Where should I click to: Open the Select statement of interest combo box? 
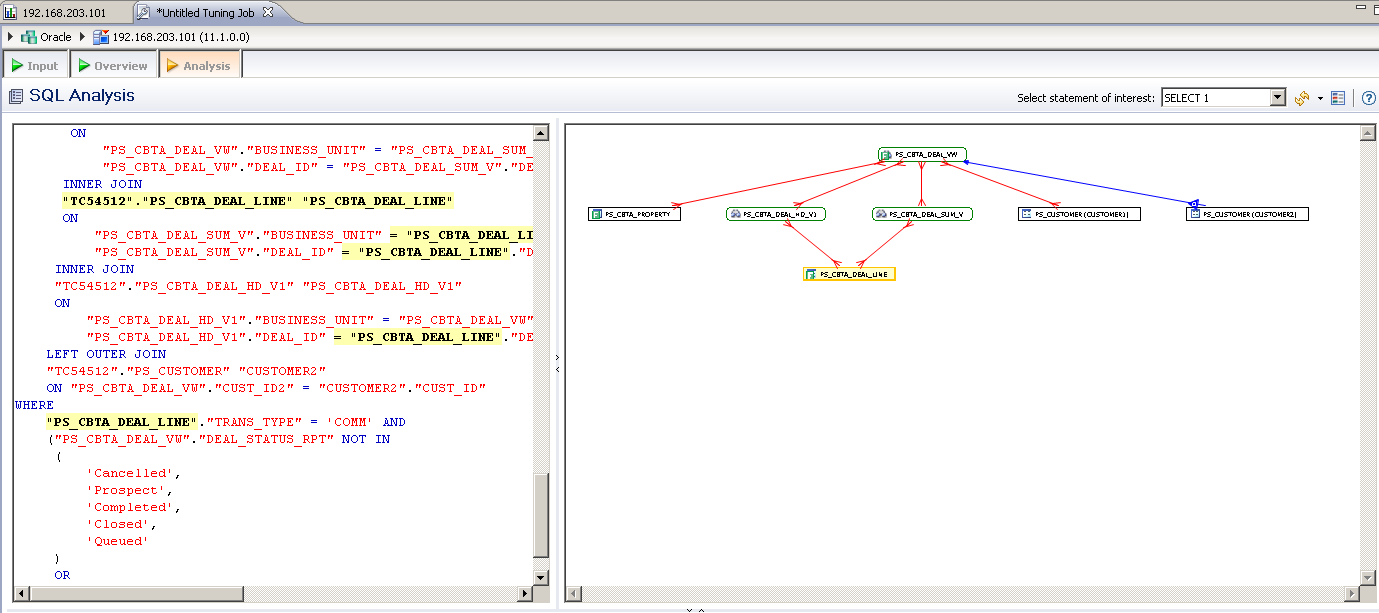pyautogui.click(x=1223, y=98)
